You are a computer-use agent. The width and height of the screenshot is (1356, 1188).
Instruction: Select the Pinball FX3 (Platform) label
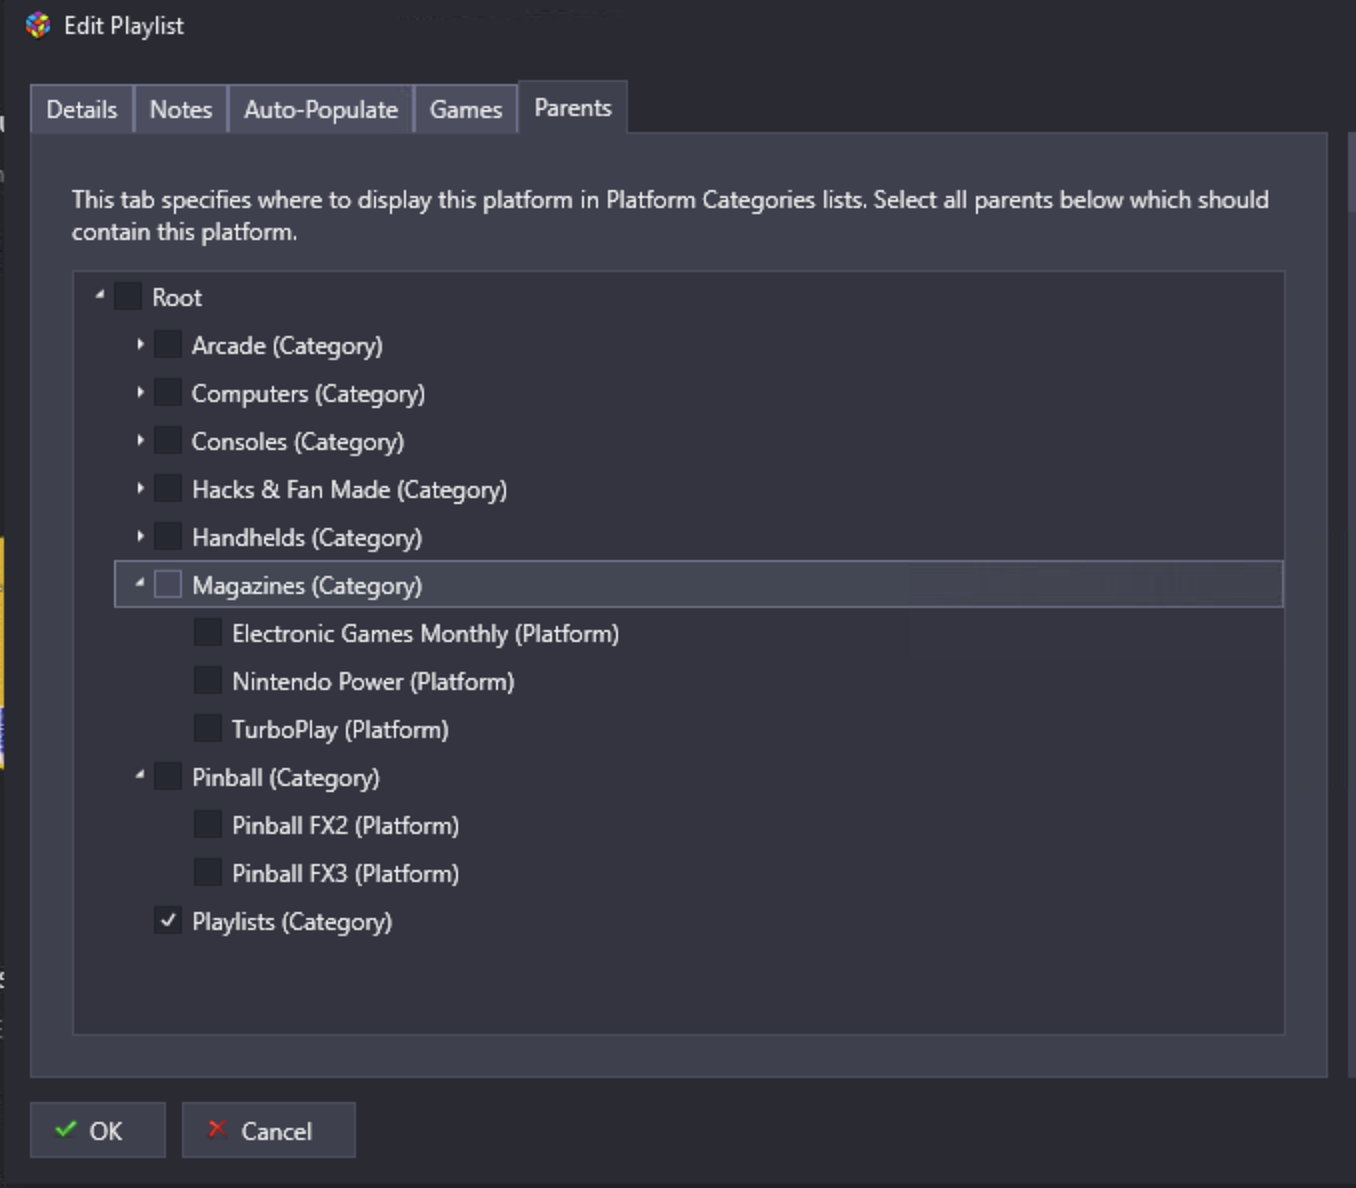click(x=346, y=874)
